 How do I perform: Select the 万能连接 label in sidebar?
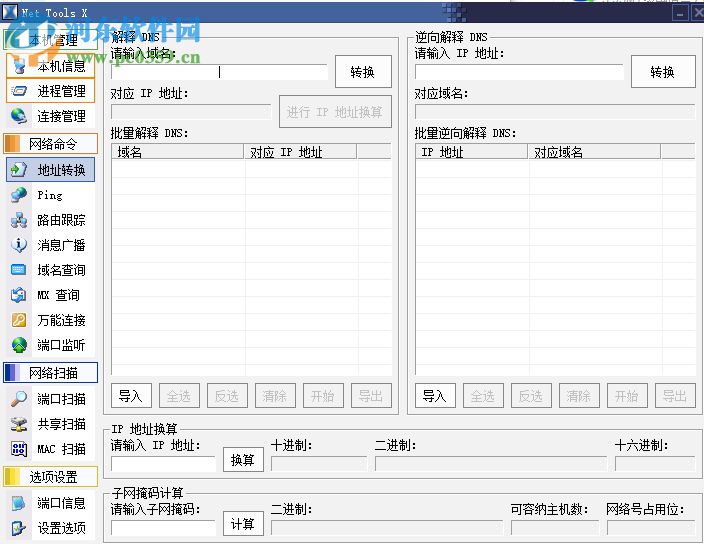click(62, 320)
